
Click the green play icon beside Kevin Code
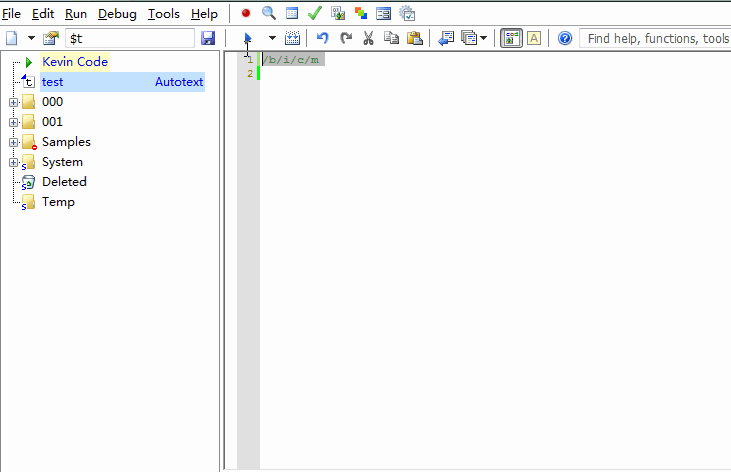(x=29, y=62)
